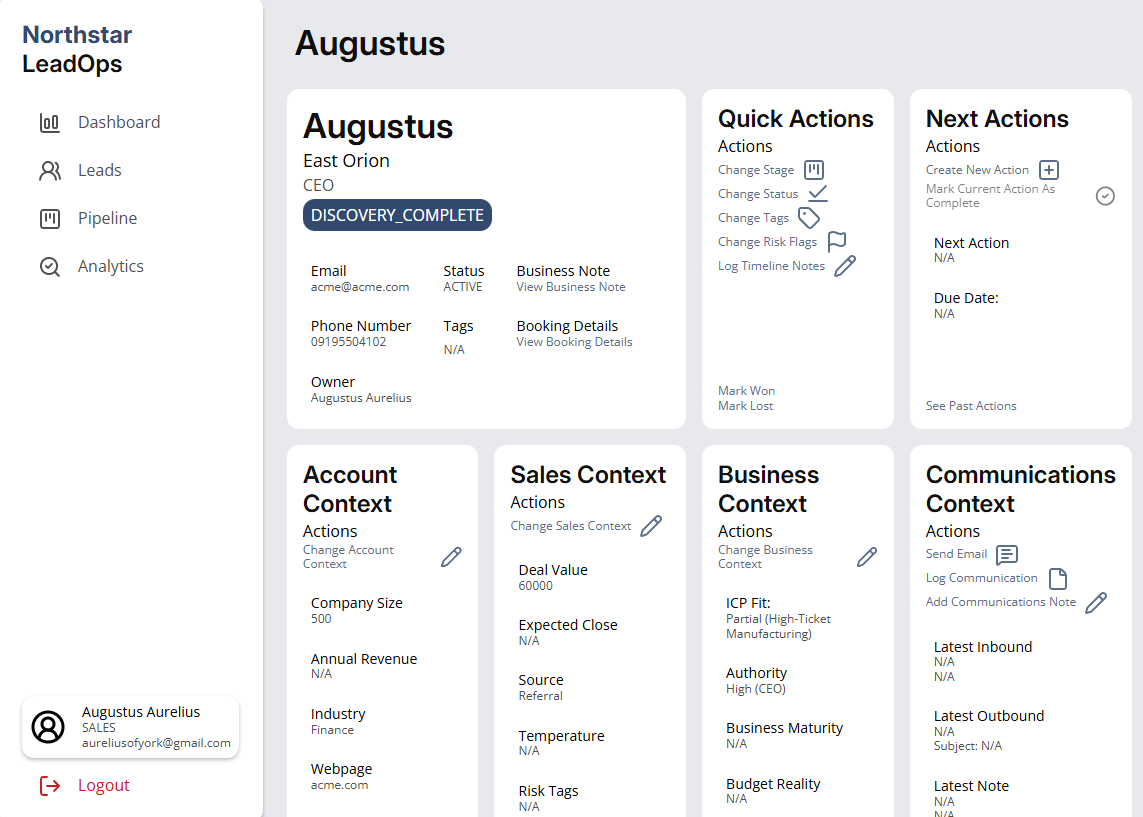Image resolution: width=1143 pixels, height=817 pixels.
Task: Click the Log Communication document icon
Action: tap(1057, 579)
